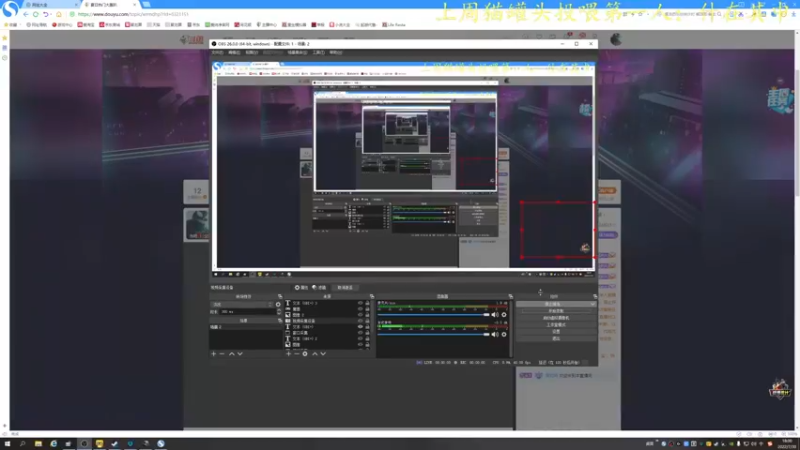This screenshot has height=450, width=800.
Task: Move selected source down in the list
Action: coord(323,354)
